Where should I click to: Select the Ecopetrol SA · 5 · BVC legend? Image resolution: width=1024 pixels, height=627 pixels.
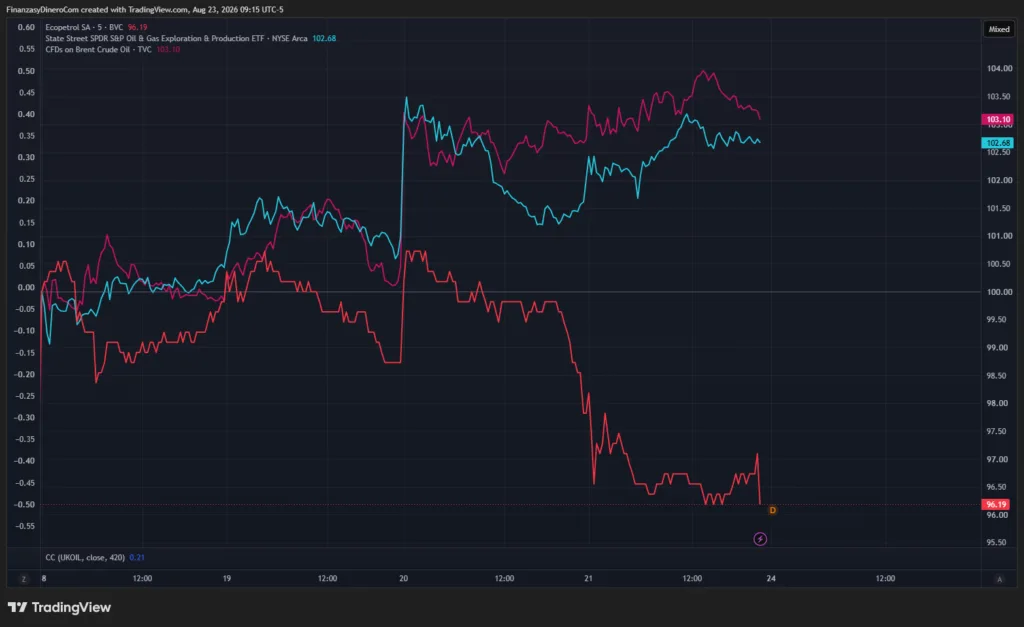pyautogui.click(x=84, y=27)
